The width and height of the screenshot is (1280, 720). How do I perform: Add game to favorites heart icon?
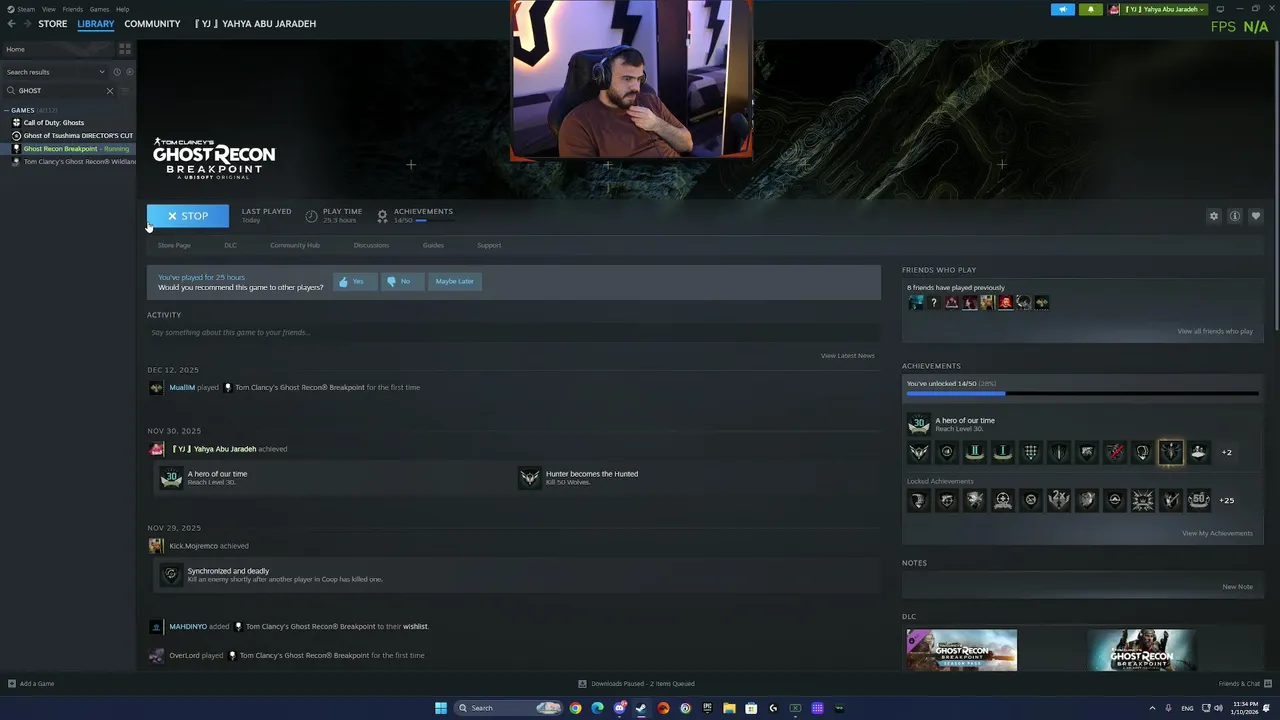pos(1256,216)
